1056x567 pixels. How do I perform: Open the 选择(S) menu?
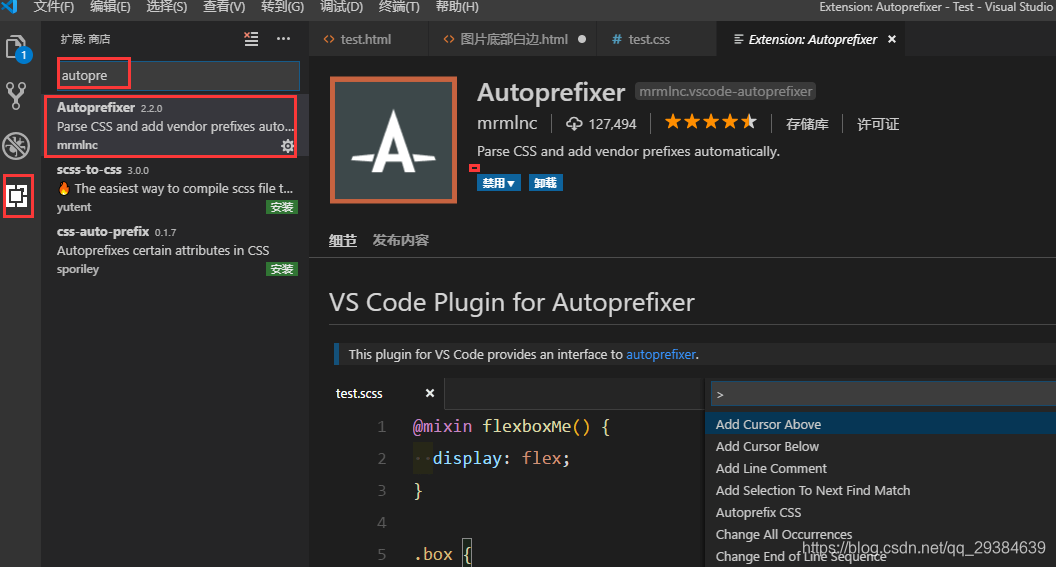(167, 7)
